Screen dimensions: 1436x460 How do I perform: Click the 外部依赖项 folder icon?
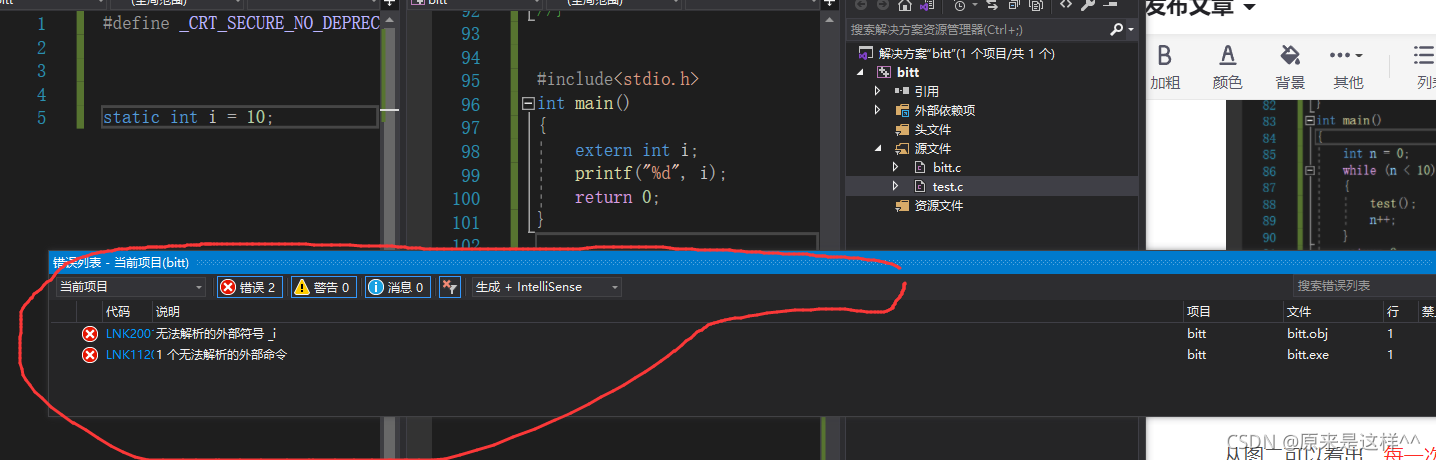click(x=902, y=110)
